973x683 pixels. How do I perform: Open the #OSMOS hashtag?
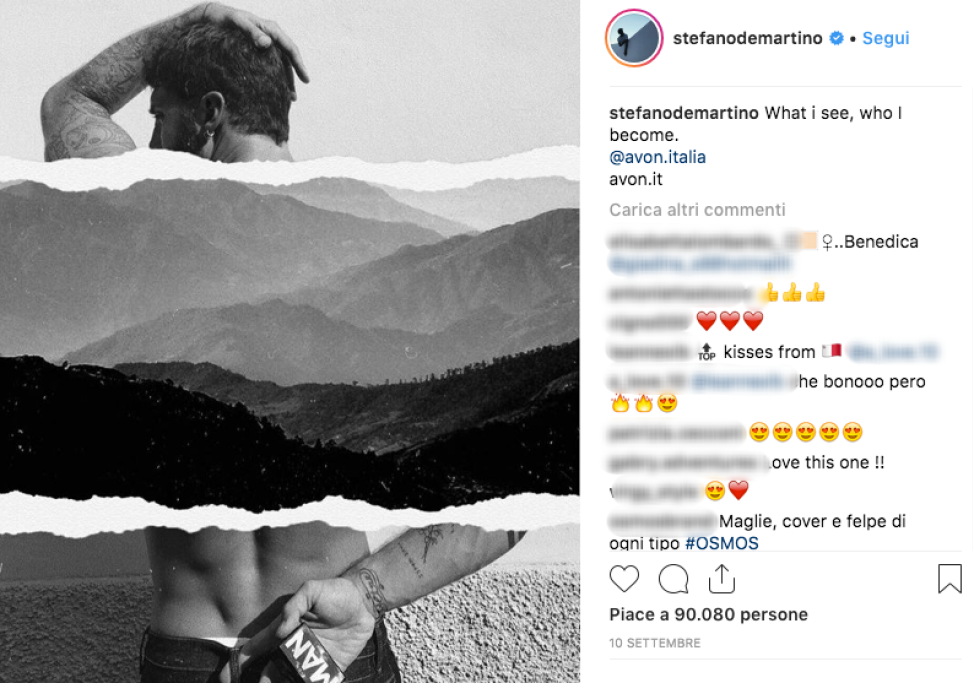[722, 543]
